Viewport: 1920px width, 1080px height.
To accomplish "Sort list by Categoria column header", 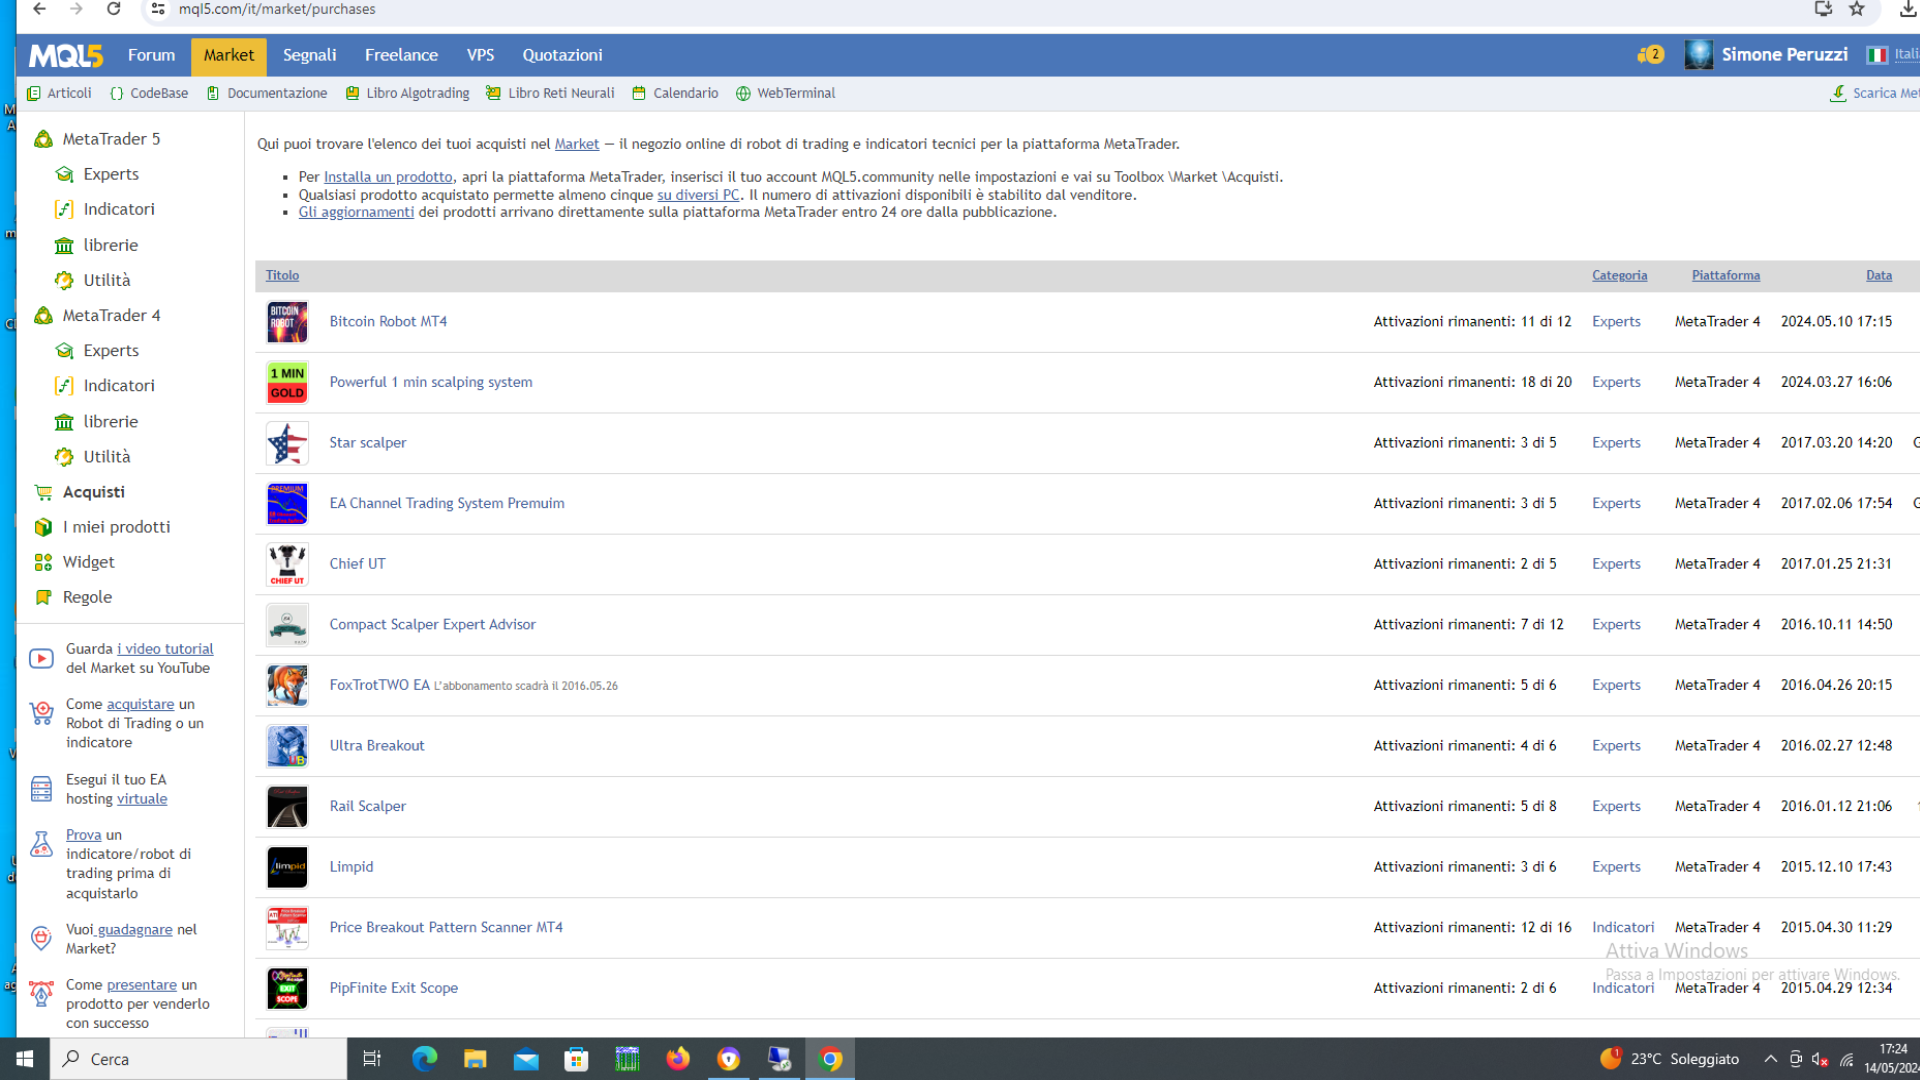I will click(x=1619, y=275).
